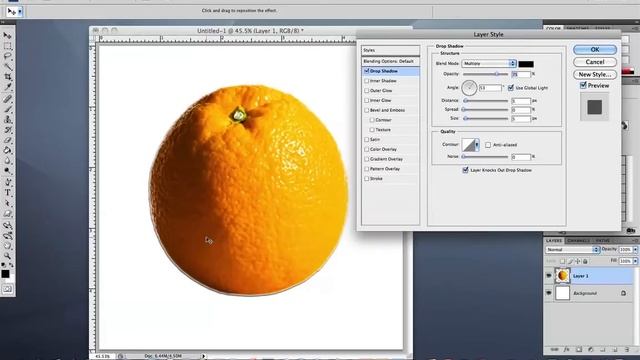Select the Pen tool
Viewport: 640px width, 360px height.
click(x=7, y=182)
